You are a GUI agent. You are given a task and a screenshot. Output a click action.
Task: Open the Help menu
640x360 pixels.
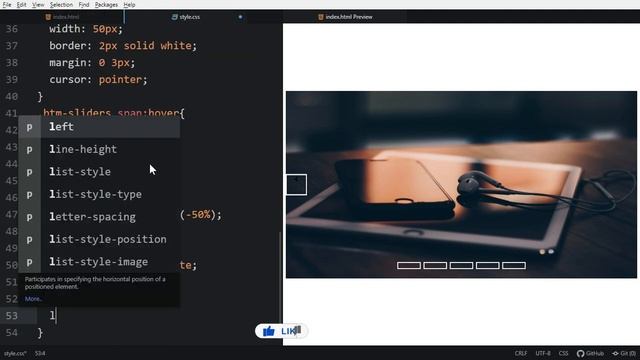[129, 4]
